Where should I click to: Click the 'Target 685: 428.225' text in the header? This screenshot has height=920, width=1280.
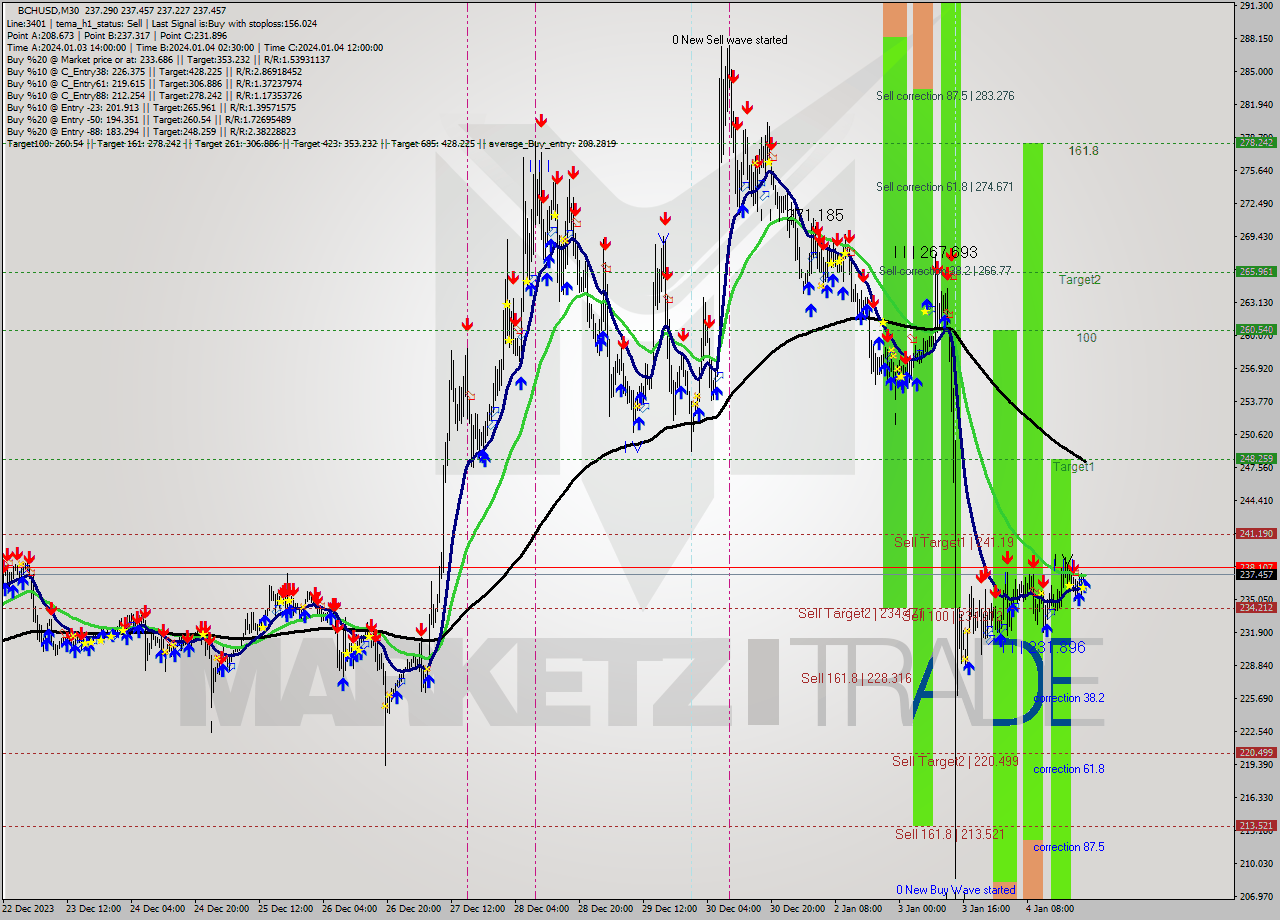tap(434, 144)
